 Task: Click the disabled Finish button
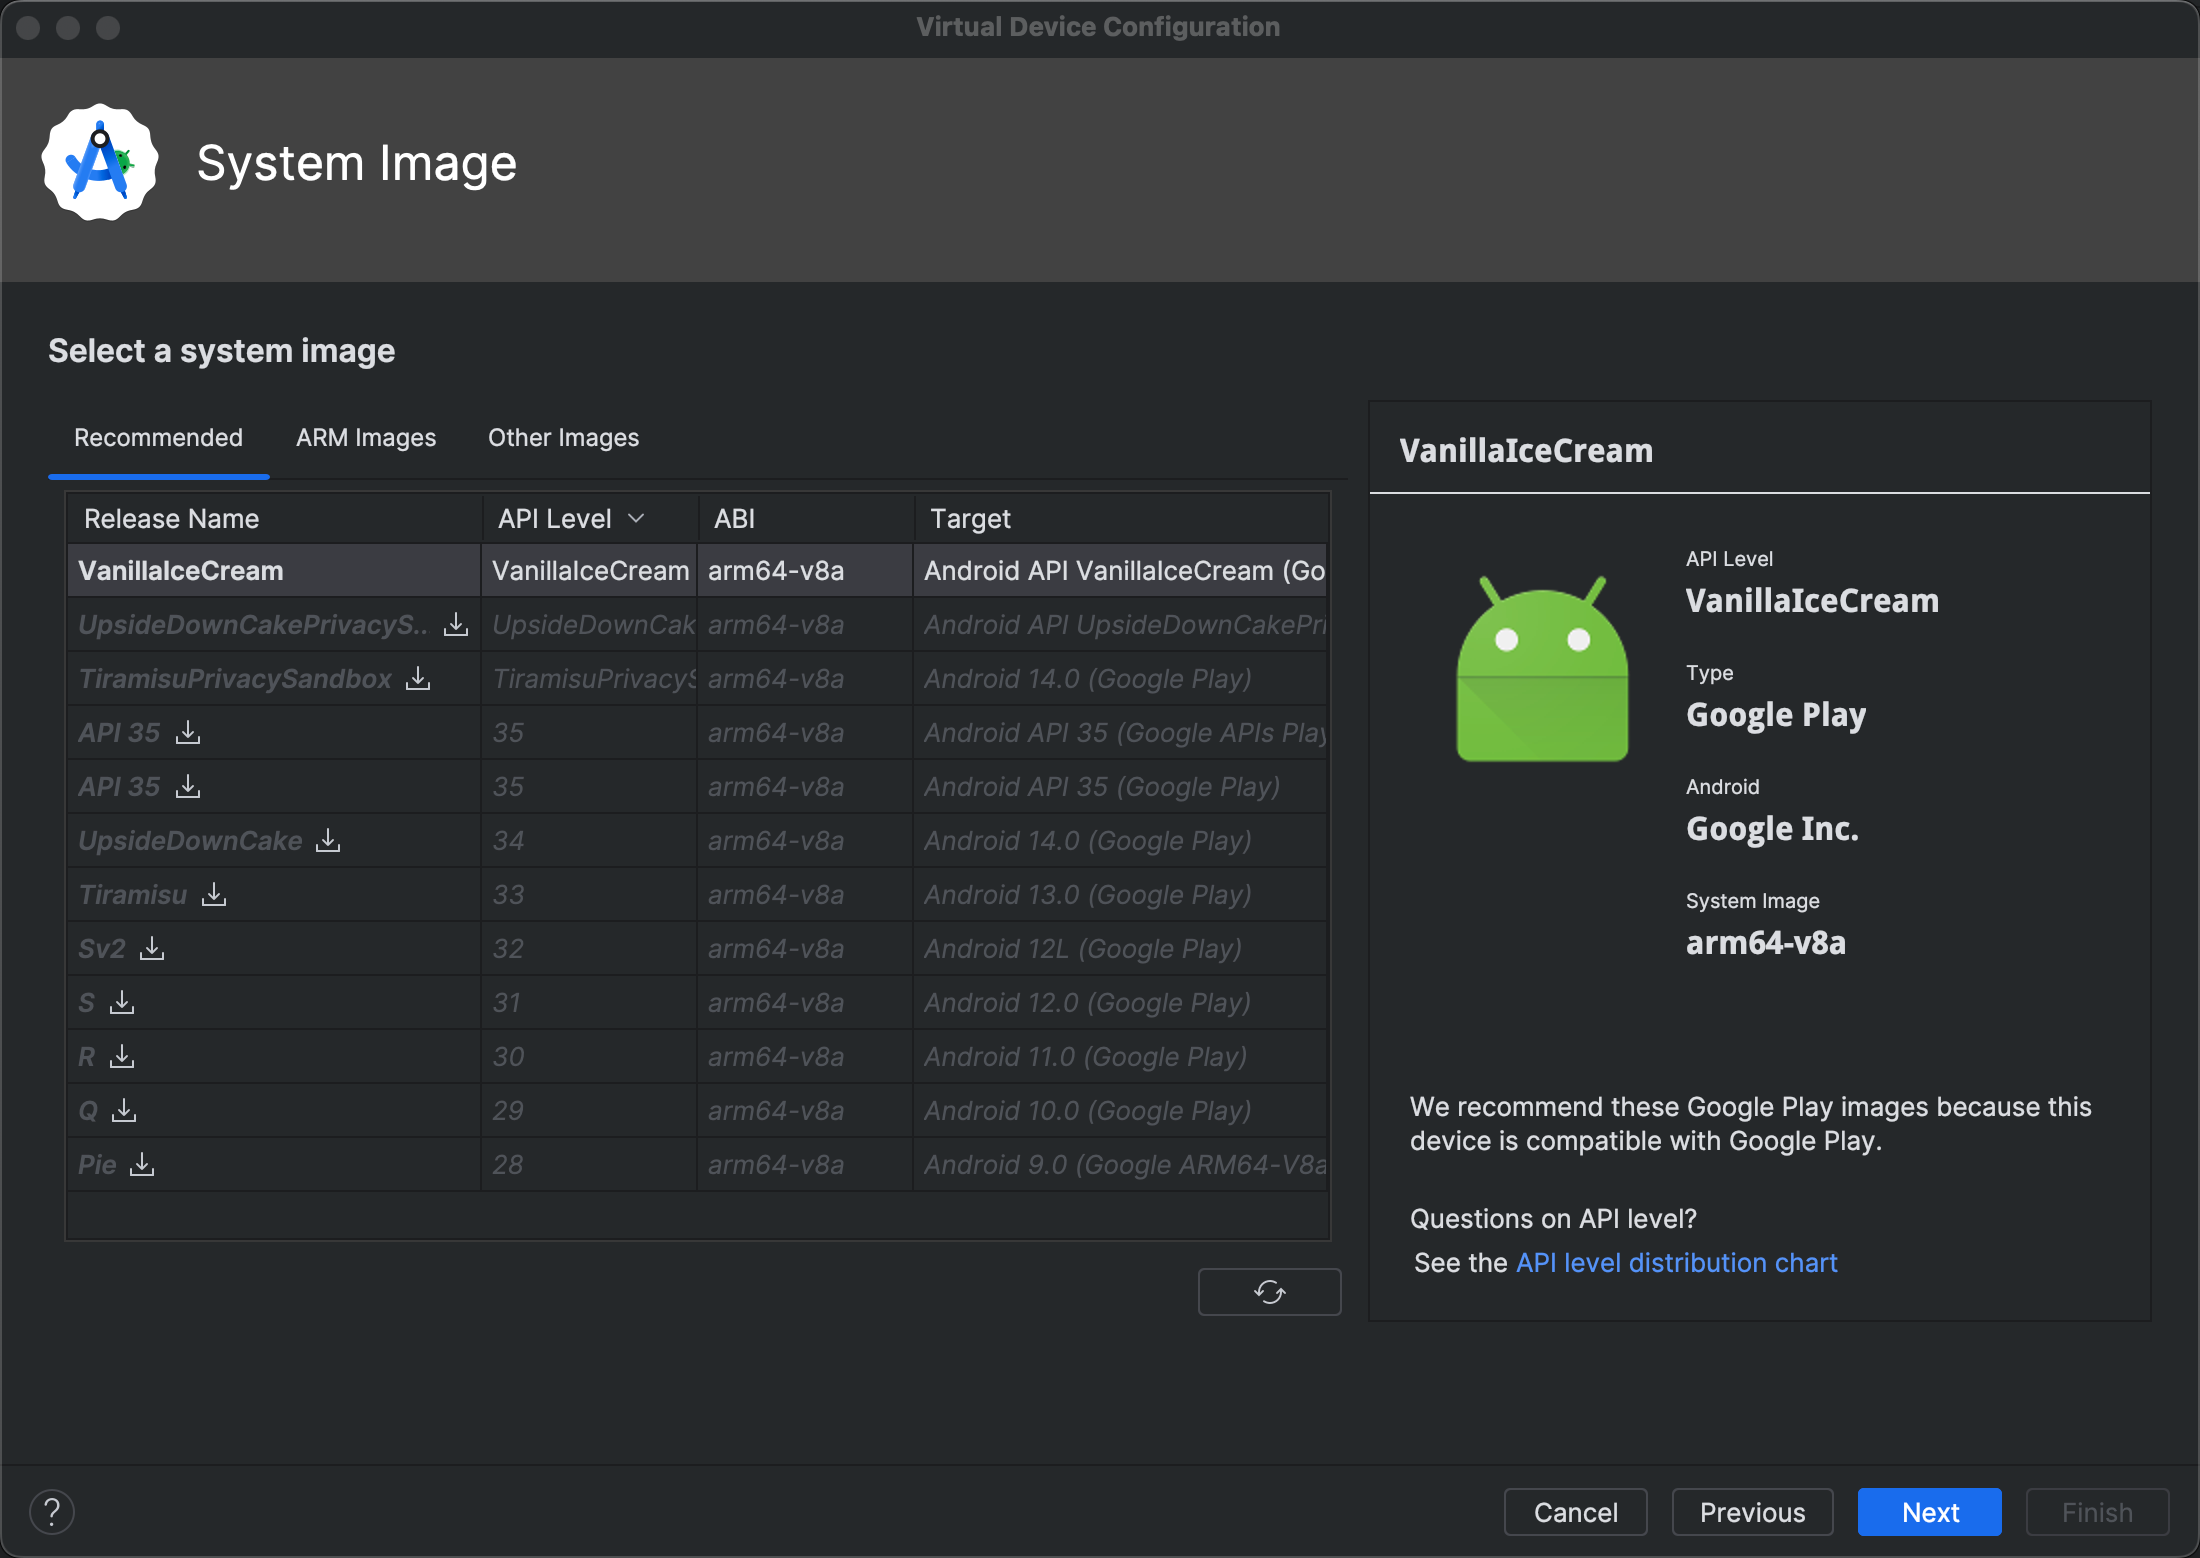pyautogui.click(x=2097, y=1512)
